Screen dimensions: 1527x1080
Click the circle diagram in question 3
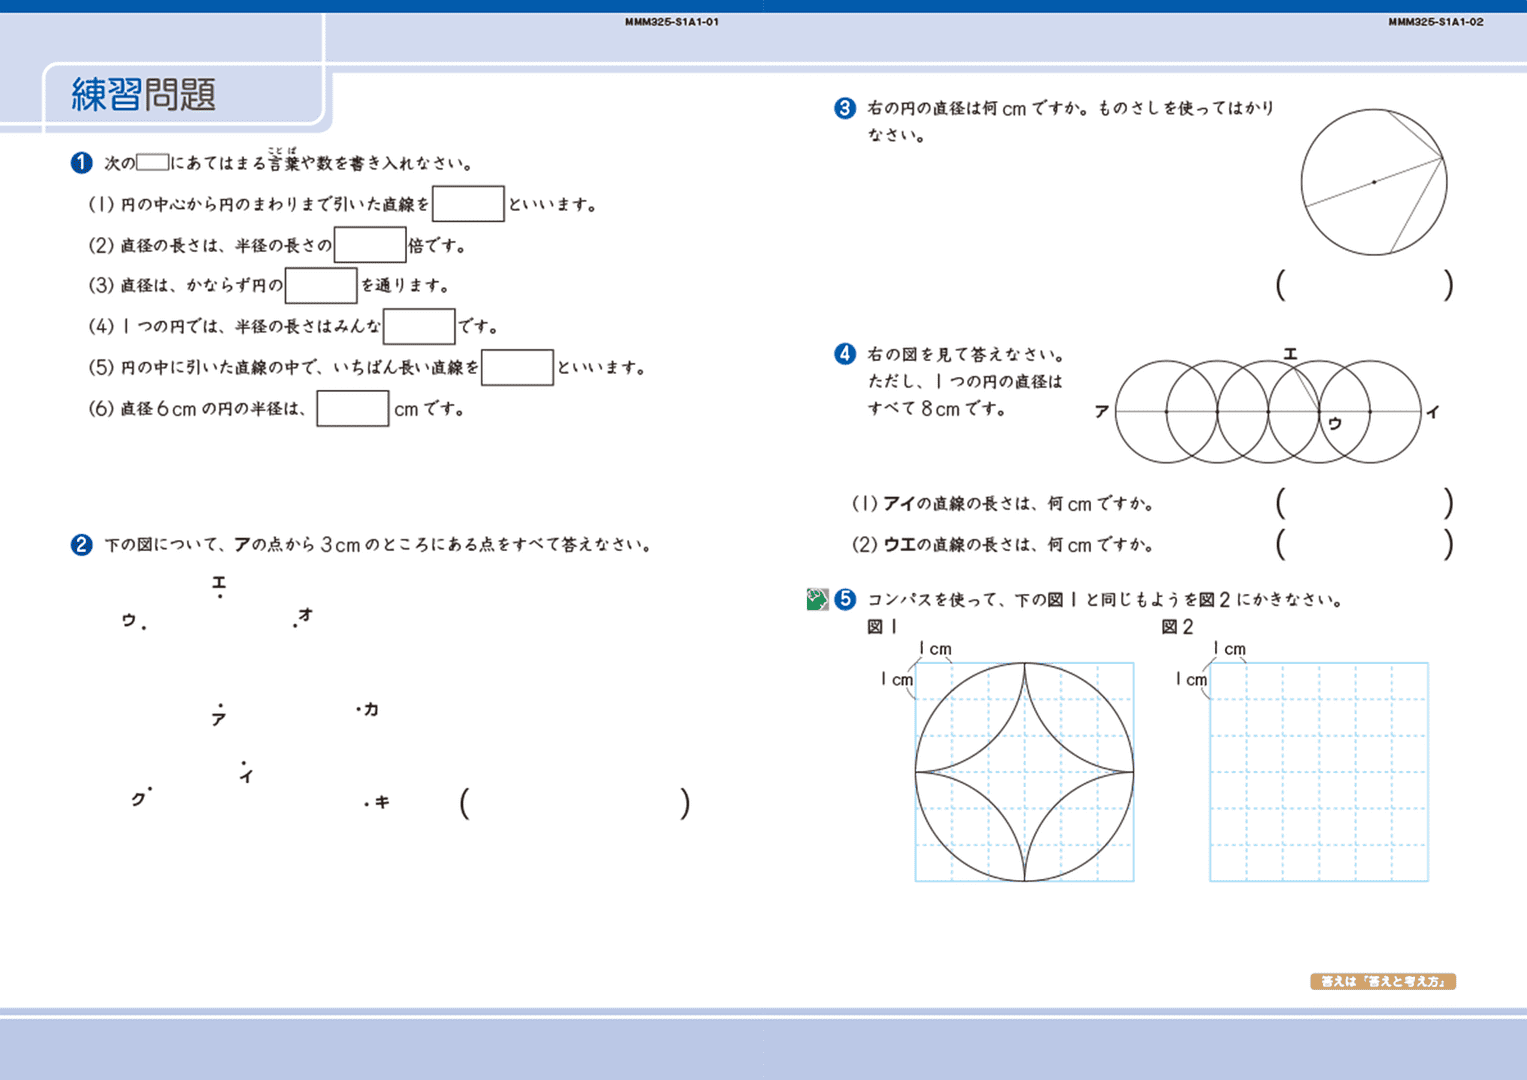[x=1373, y=182]
